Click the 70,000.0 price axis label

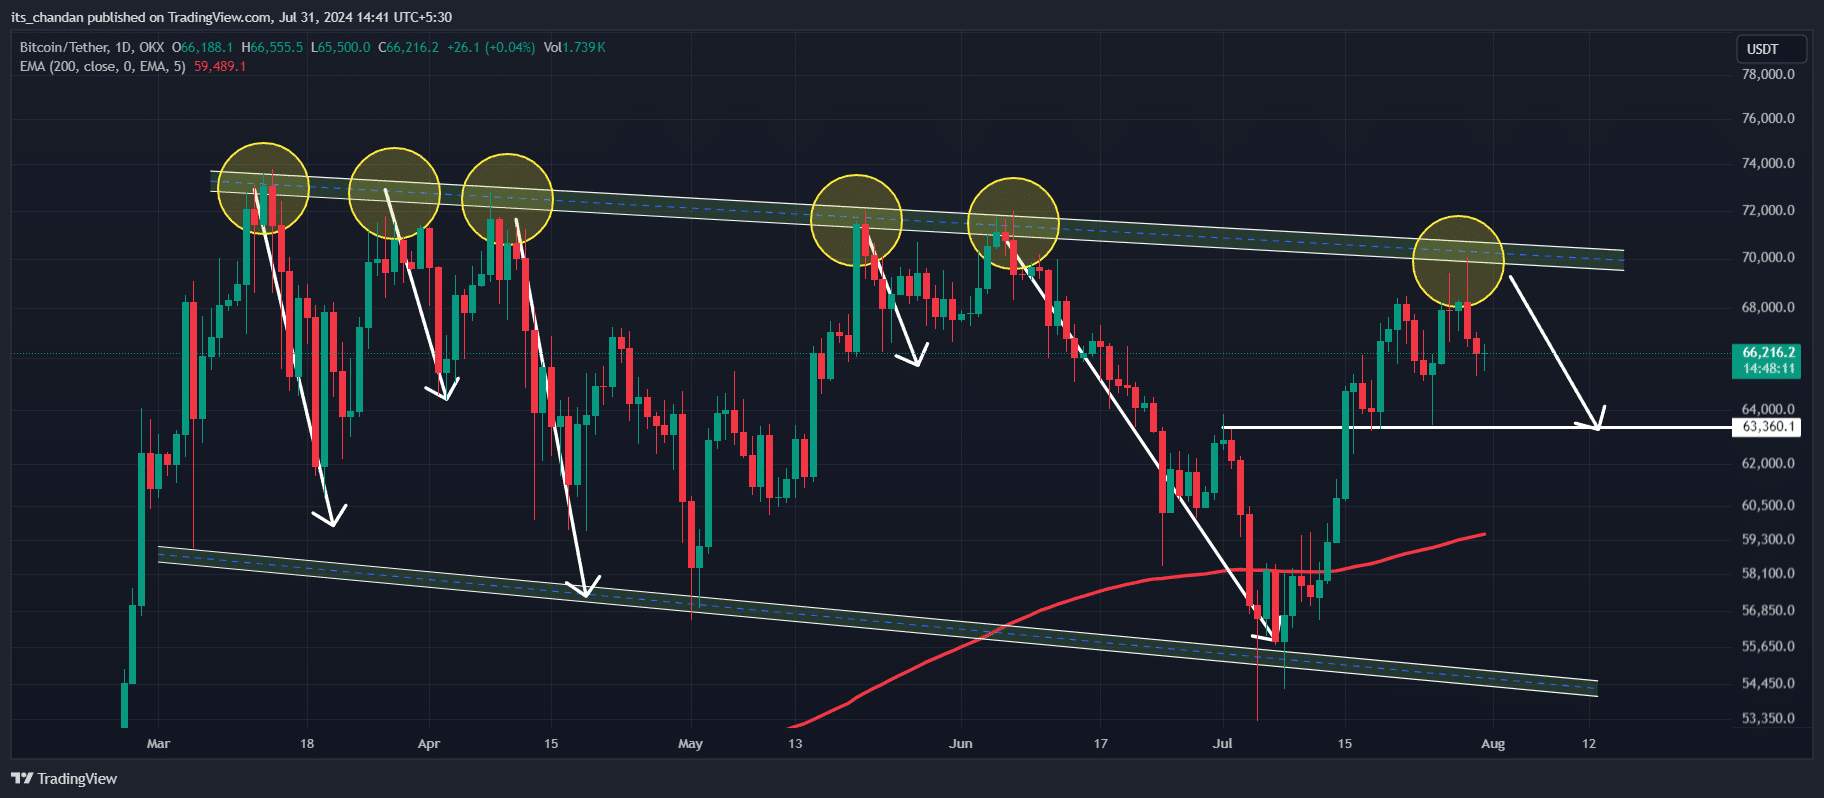coord(1768,257)
